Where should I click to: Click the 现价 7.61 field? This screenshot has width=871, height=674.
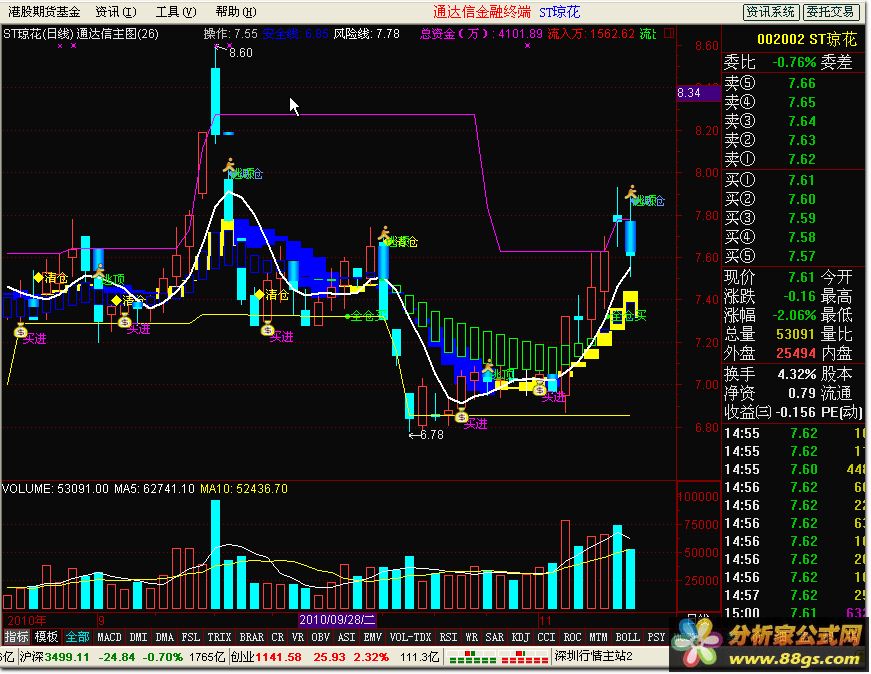tap(770, 277)
